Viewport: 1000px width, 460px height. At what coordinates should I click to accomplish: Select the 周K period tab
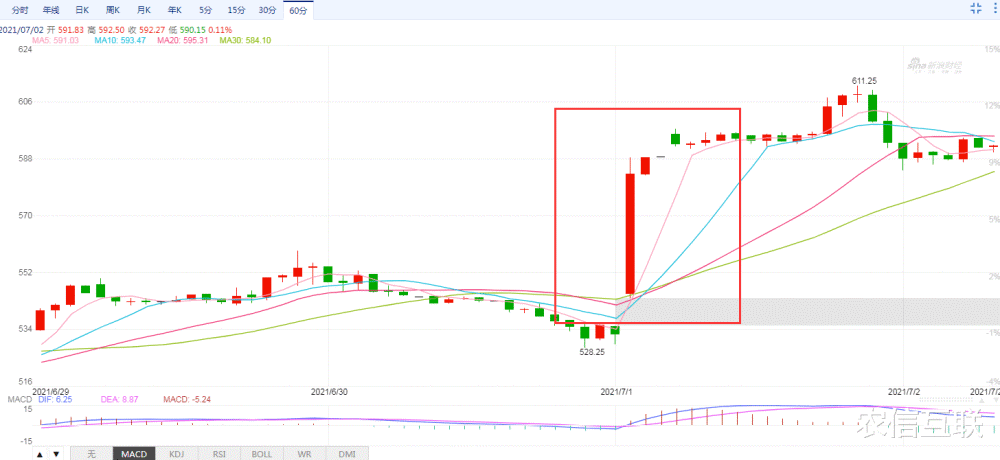click(113, 10)
